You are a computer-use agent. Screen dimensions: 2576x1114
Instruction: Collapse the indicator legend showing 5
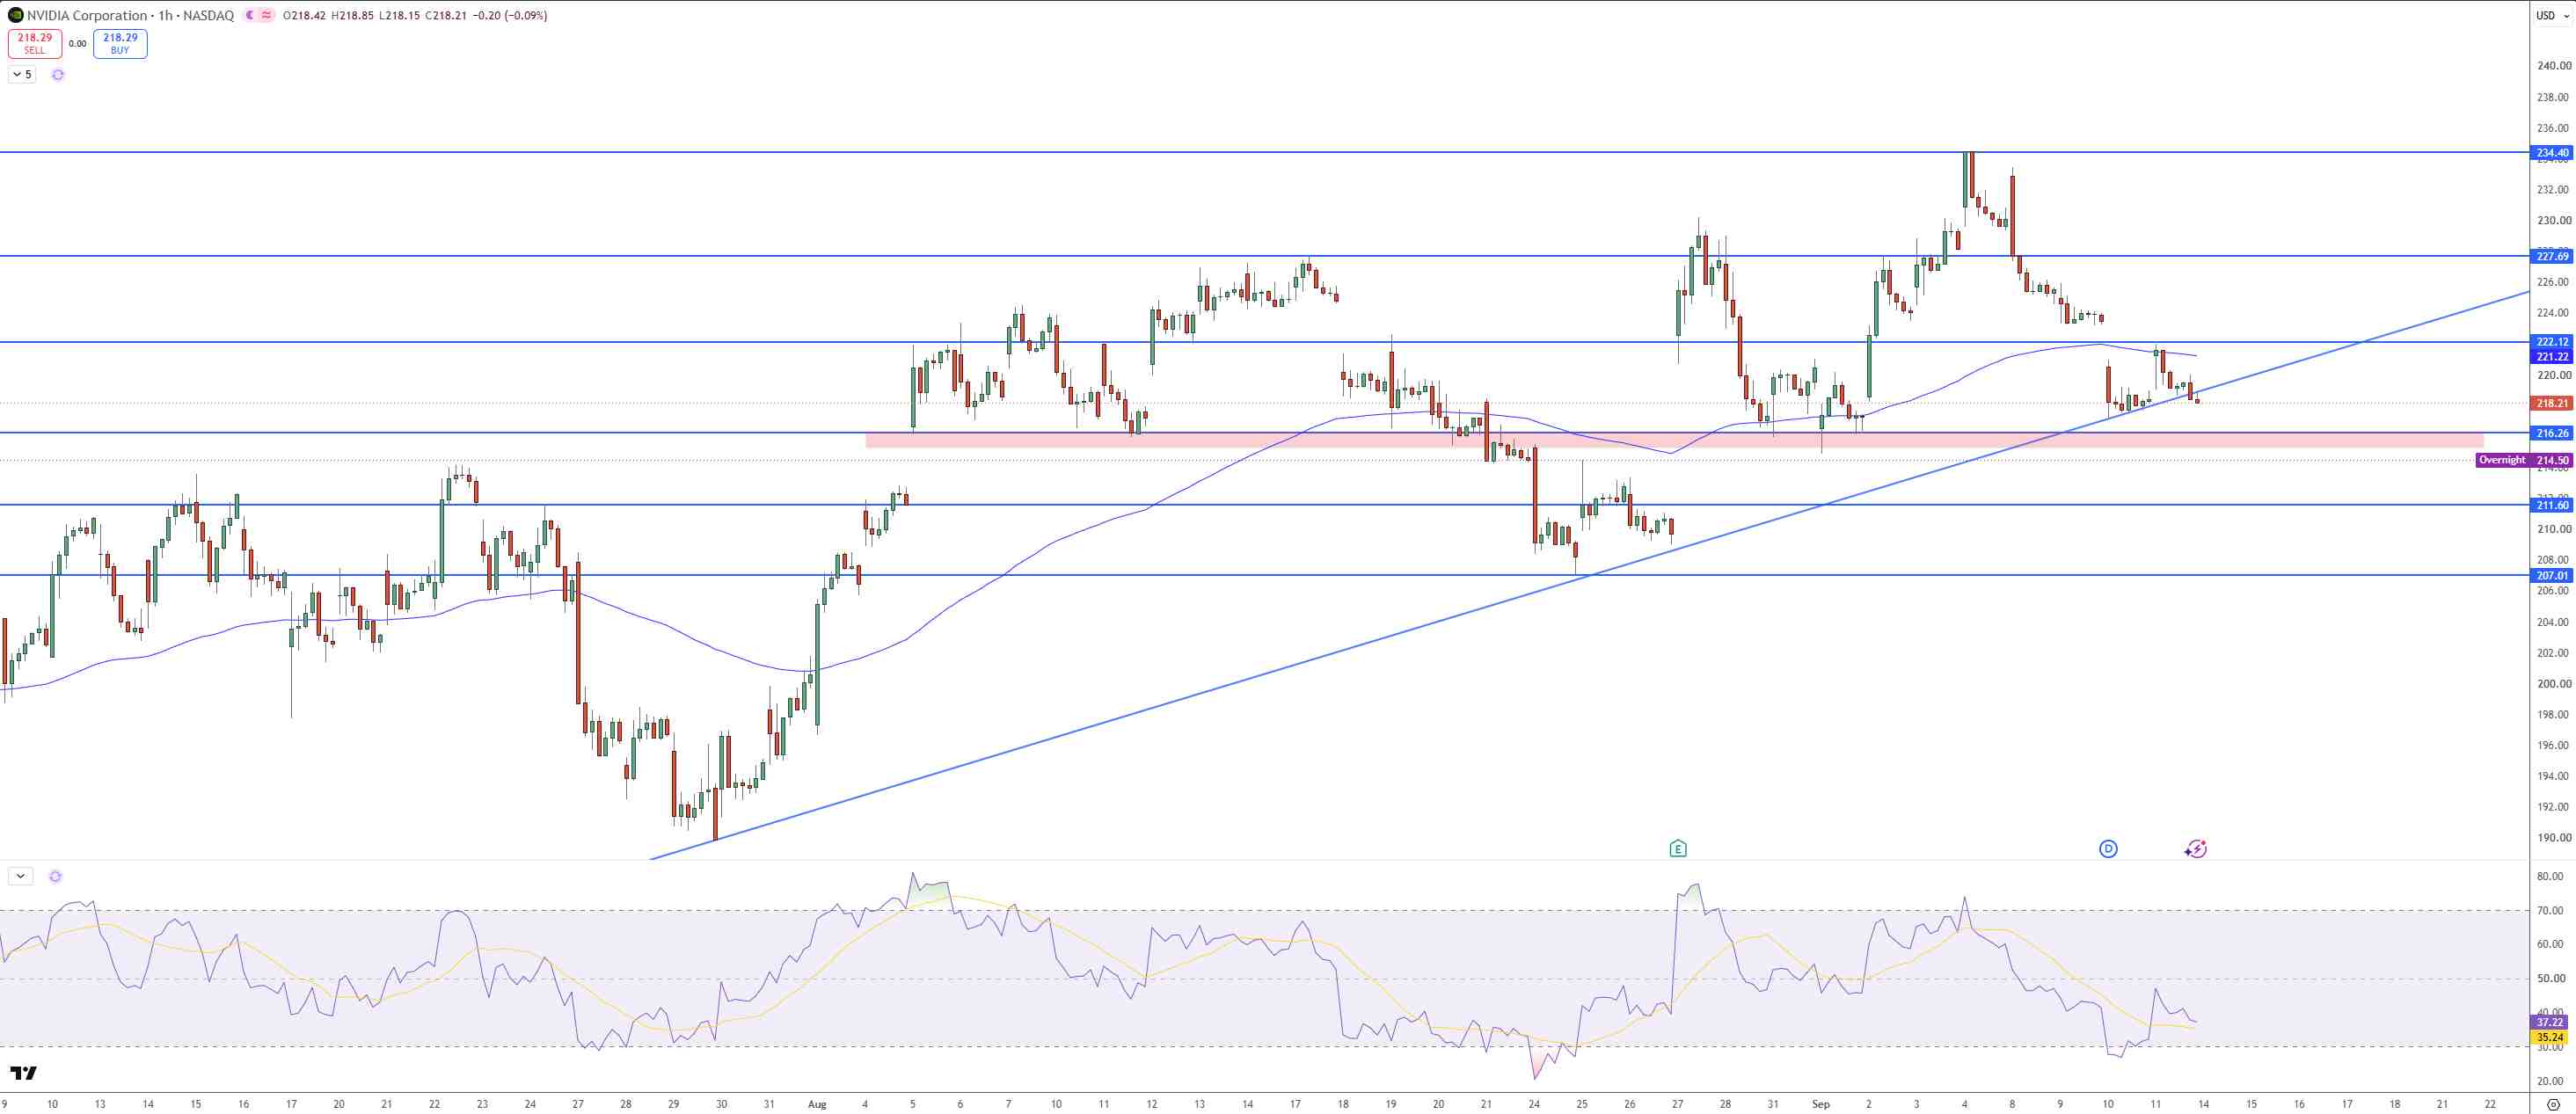[22, 75]
